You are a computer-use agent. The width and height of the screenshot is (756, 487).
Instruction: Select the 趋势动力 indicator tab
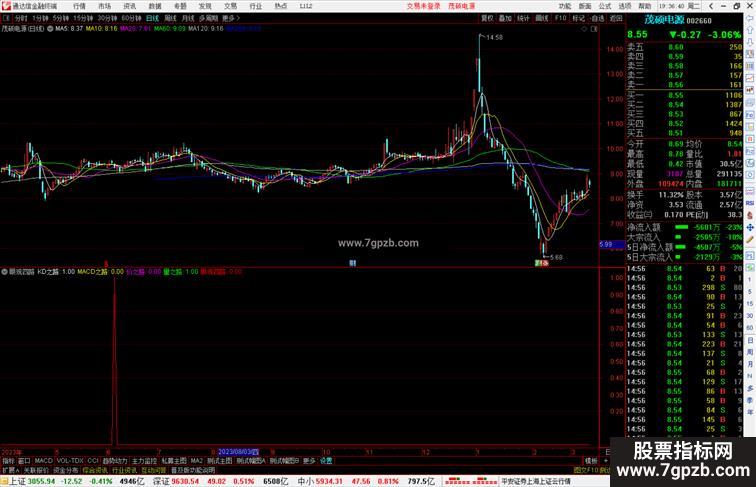point(115,461)
